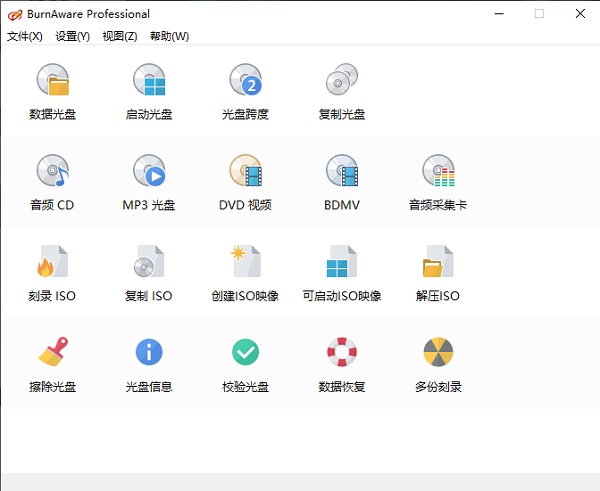The width and height of the screenshot is (600, 491).
Task: Select the 擦除光盘 erase disc brush
Action: [53, 353]
